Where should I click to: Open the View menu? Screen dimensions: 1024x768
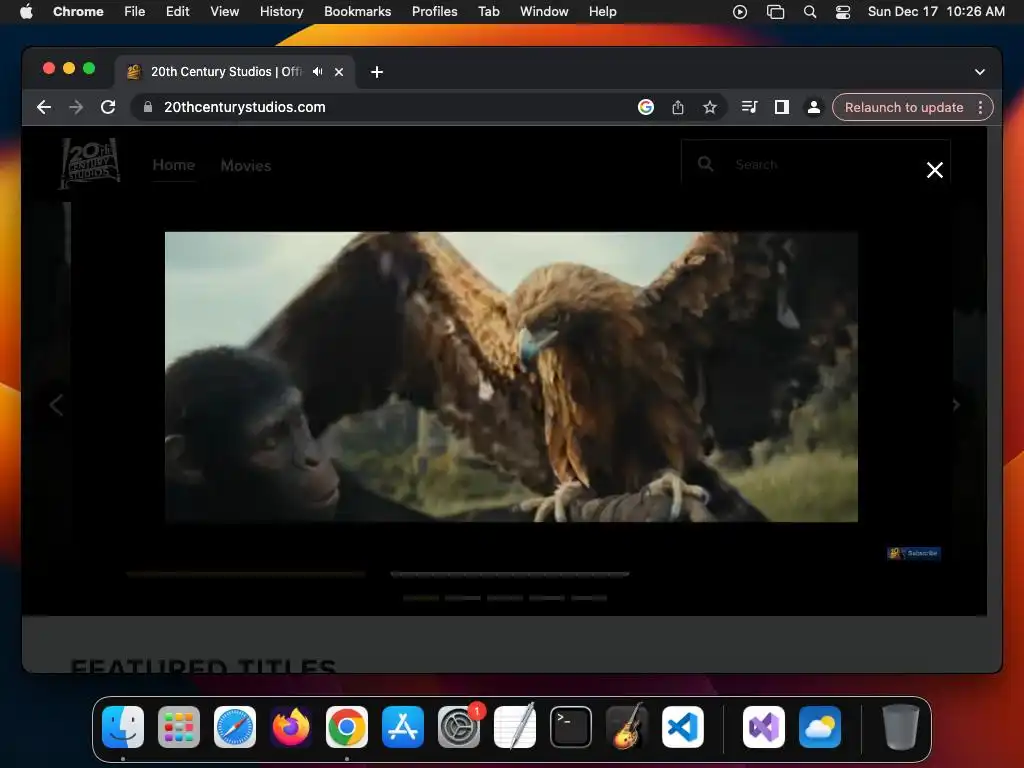click(x=224, y=12)
